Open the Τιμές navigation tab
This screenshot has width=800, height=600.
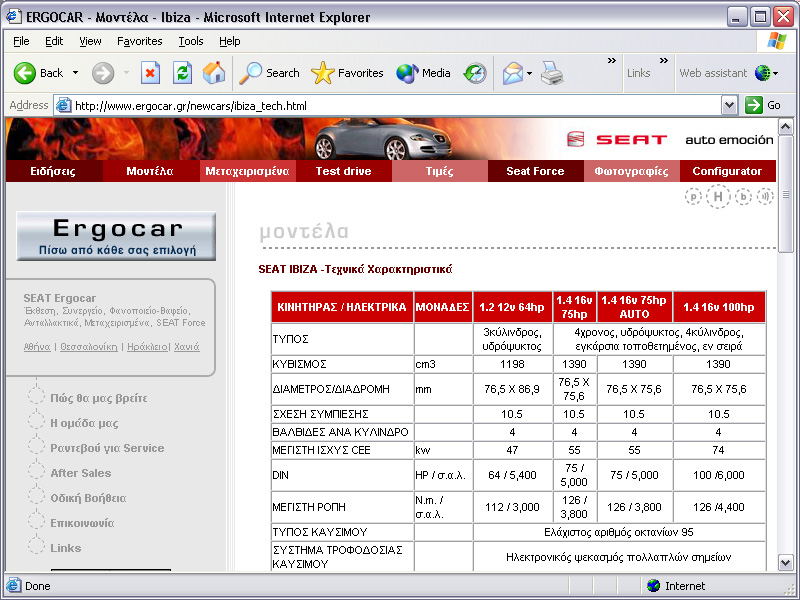[x=440, y=171]
